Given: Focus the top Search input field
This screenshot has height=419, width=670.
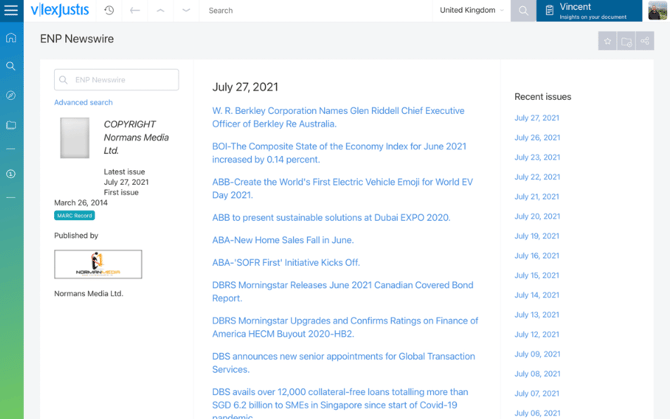Looking at the screenshot, I should pos(316,10).
